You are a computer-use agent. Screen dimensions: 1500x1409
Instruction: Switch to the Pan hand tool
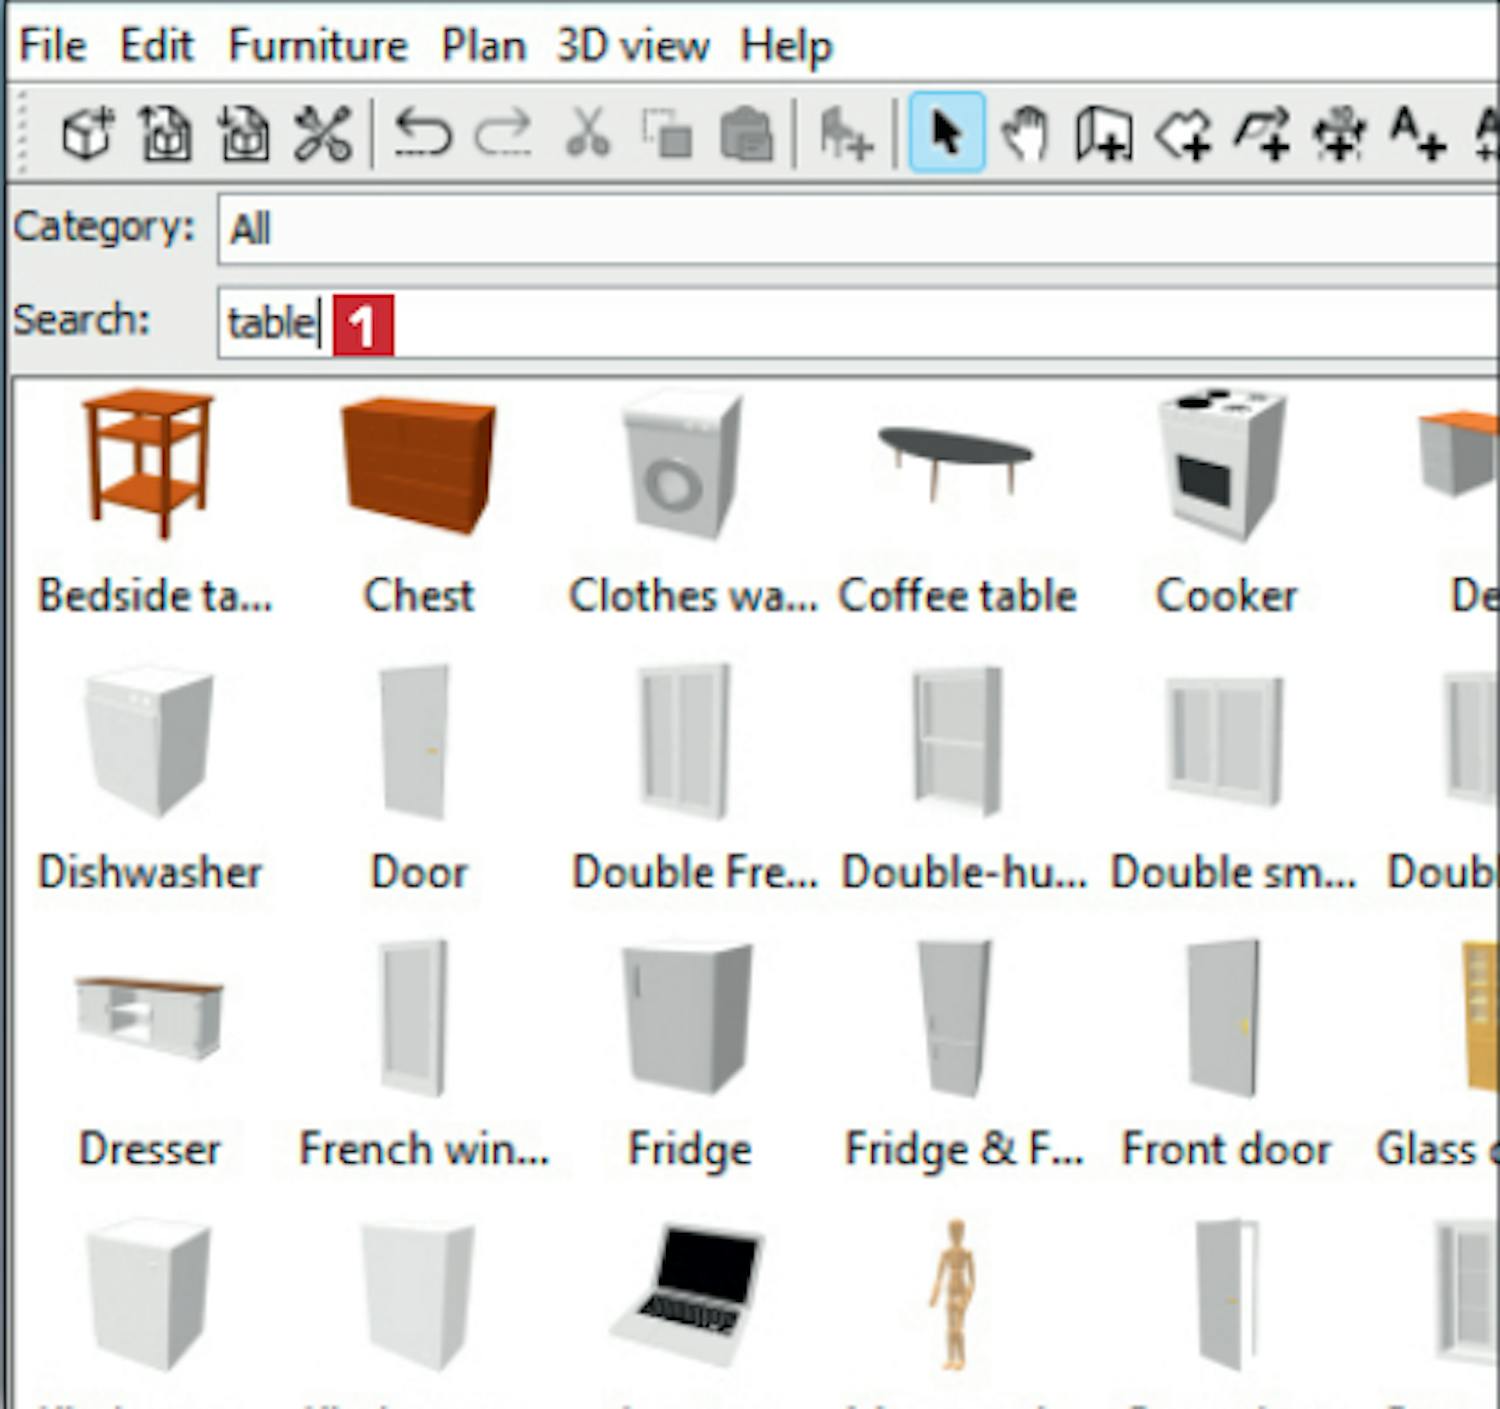[1025, 134]
